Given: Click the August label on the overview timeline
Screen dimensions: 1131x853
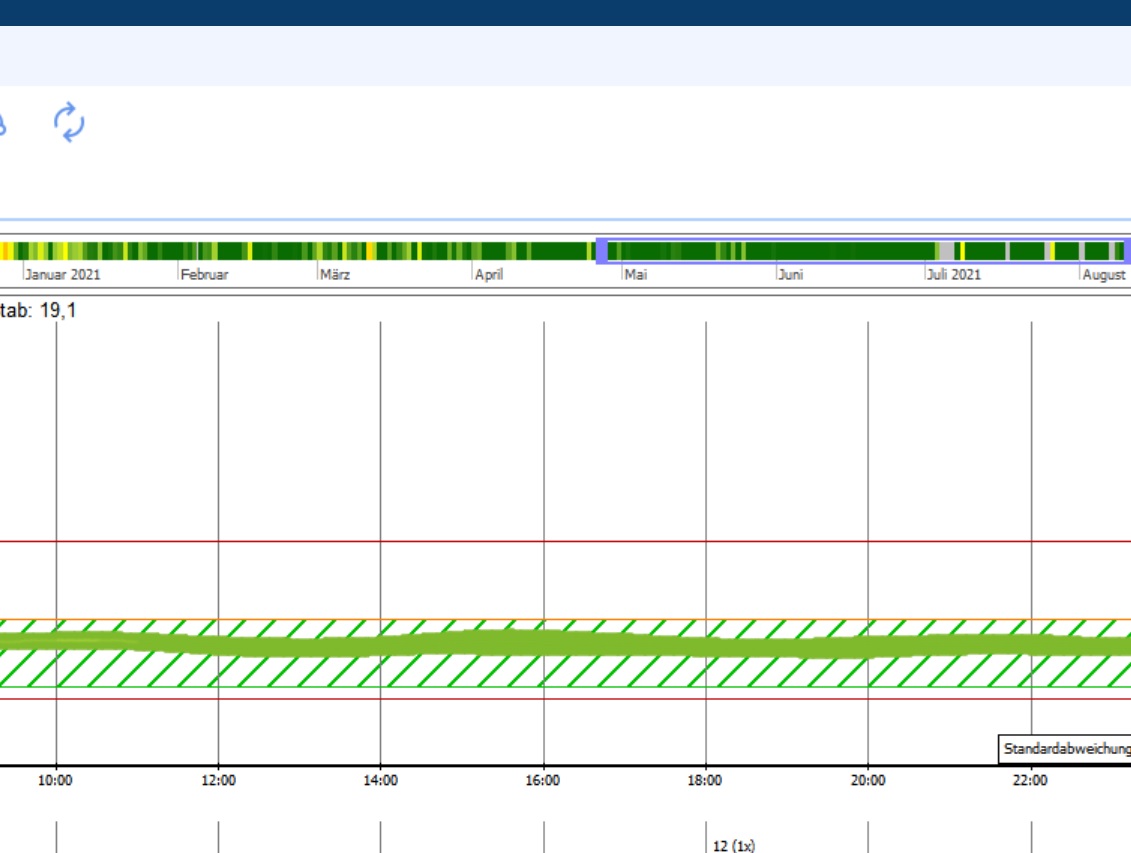Looking at the screenshot, I should click(1104, 275).
